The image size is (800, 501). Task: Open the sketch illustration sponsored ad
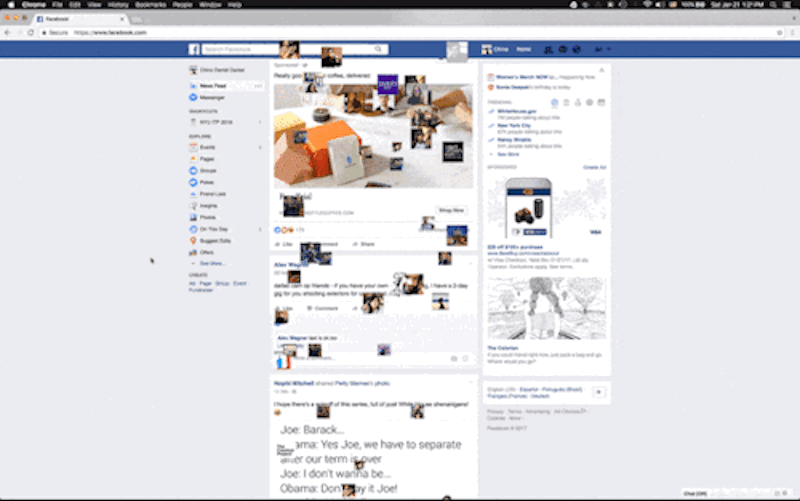coord(546,308)
